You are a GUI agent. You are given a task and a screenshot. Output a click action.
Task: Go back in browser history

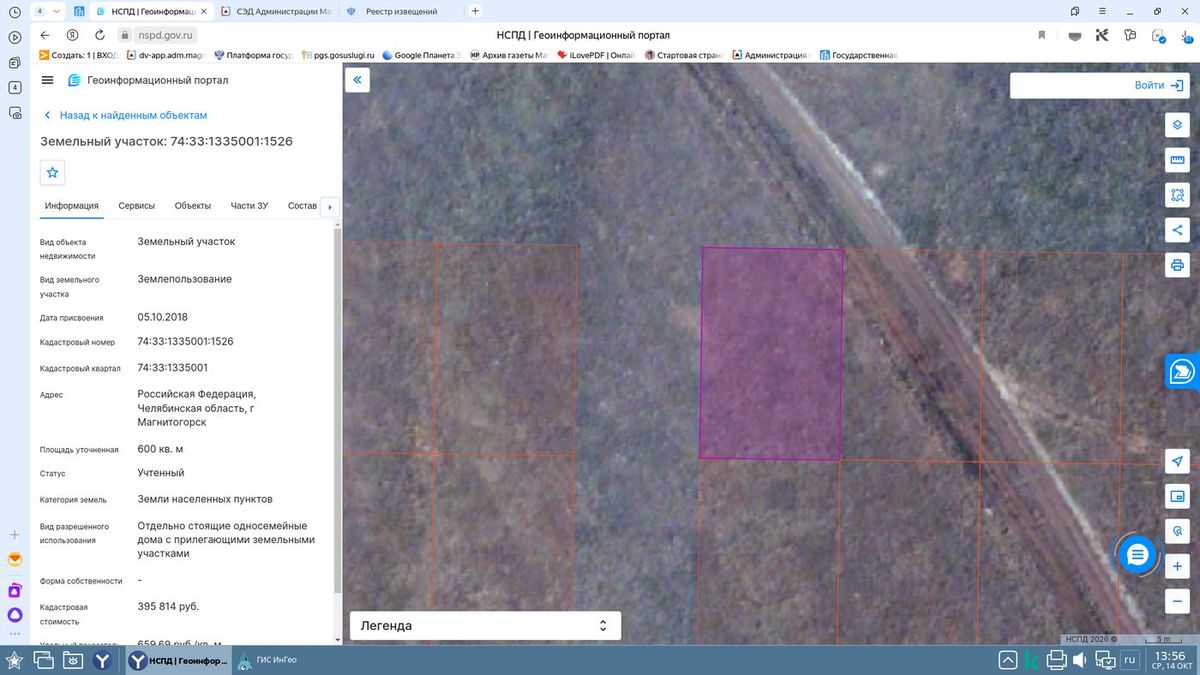click(x=45, y=34)
